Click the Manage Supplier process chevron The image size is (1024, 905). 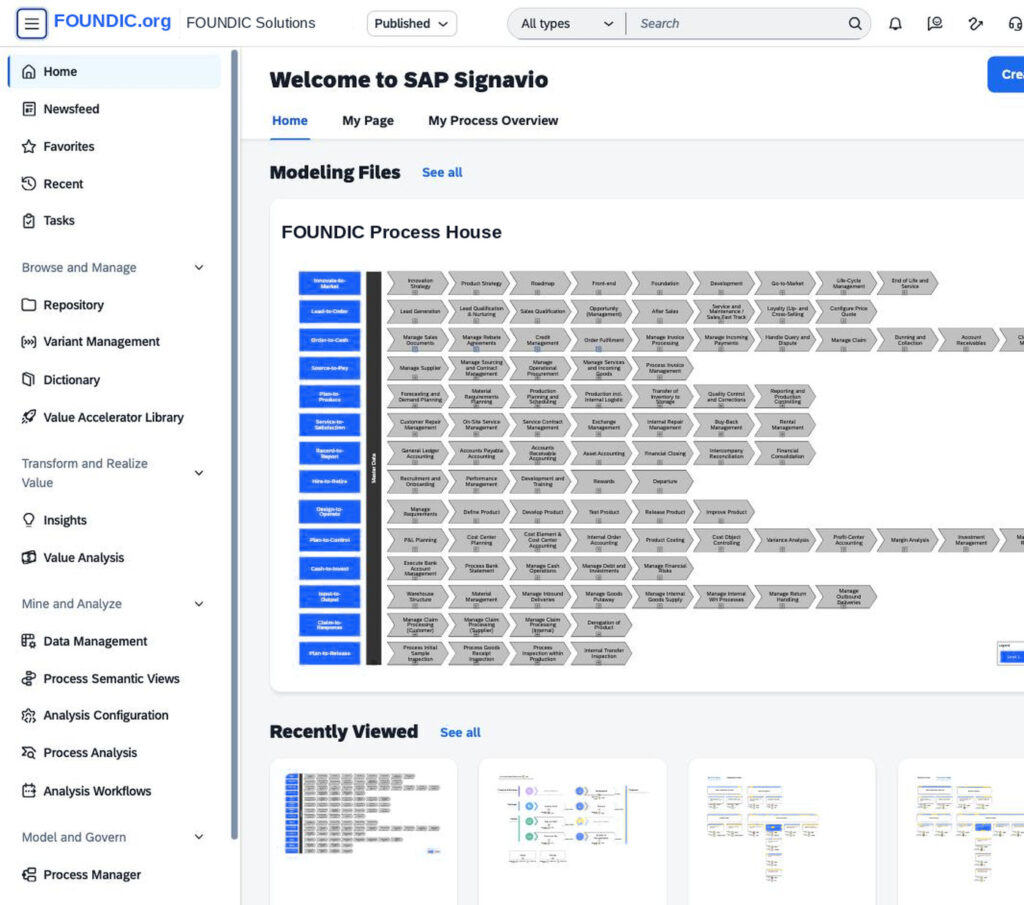[418, 368]
